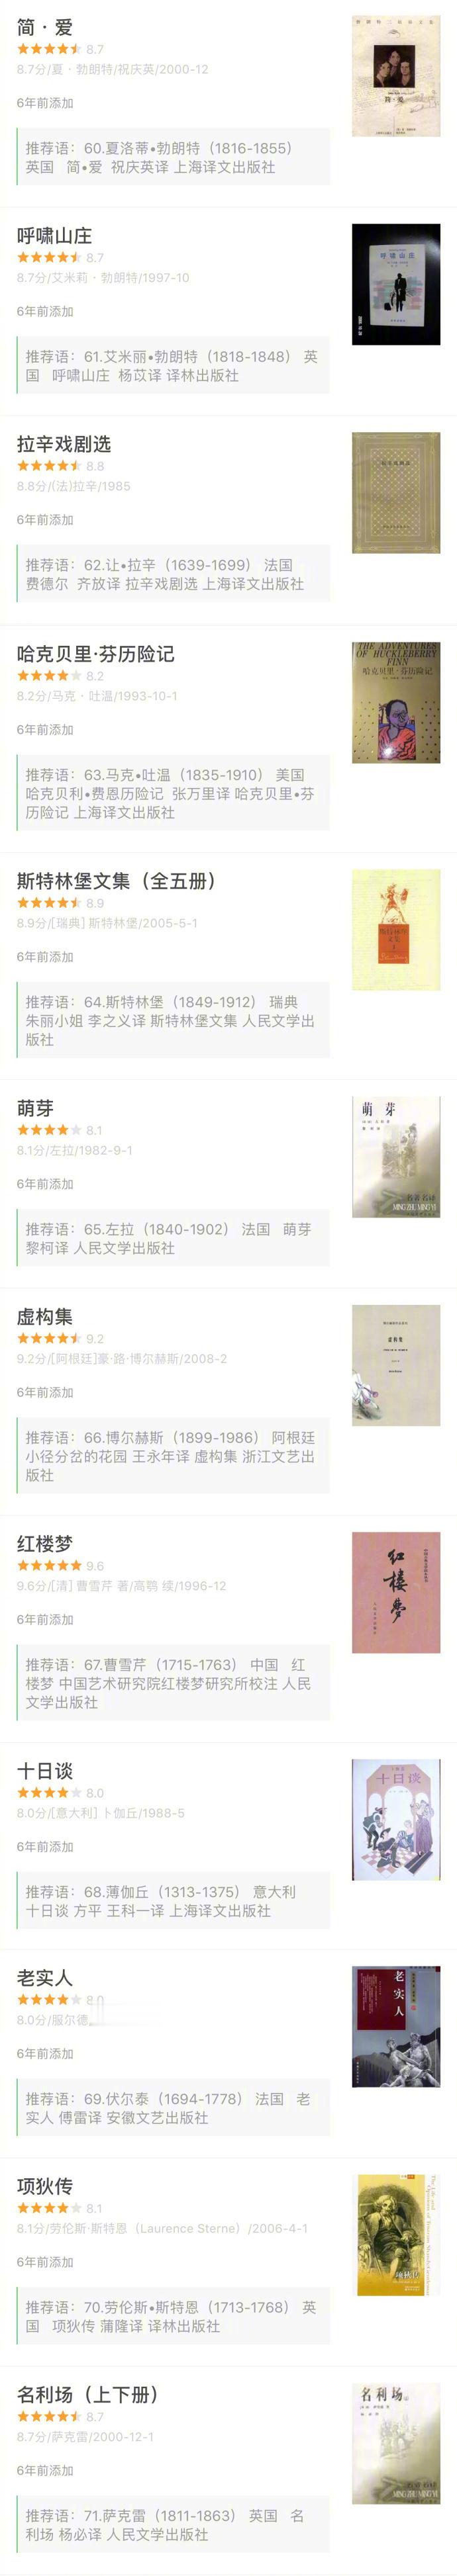
Task: Click the 简·爱 star rating
Action: coord(49,49)
